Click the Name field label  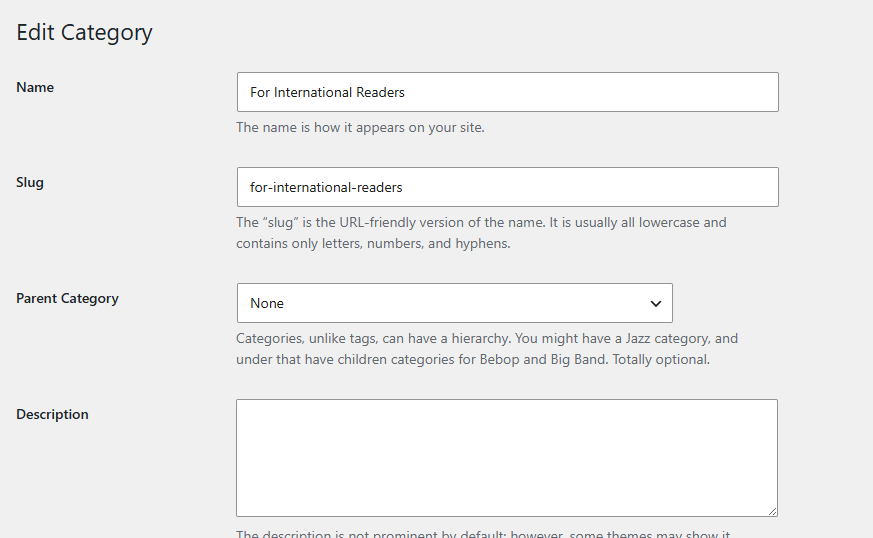35,87
